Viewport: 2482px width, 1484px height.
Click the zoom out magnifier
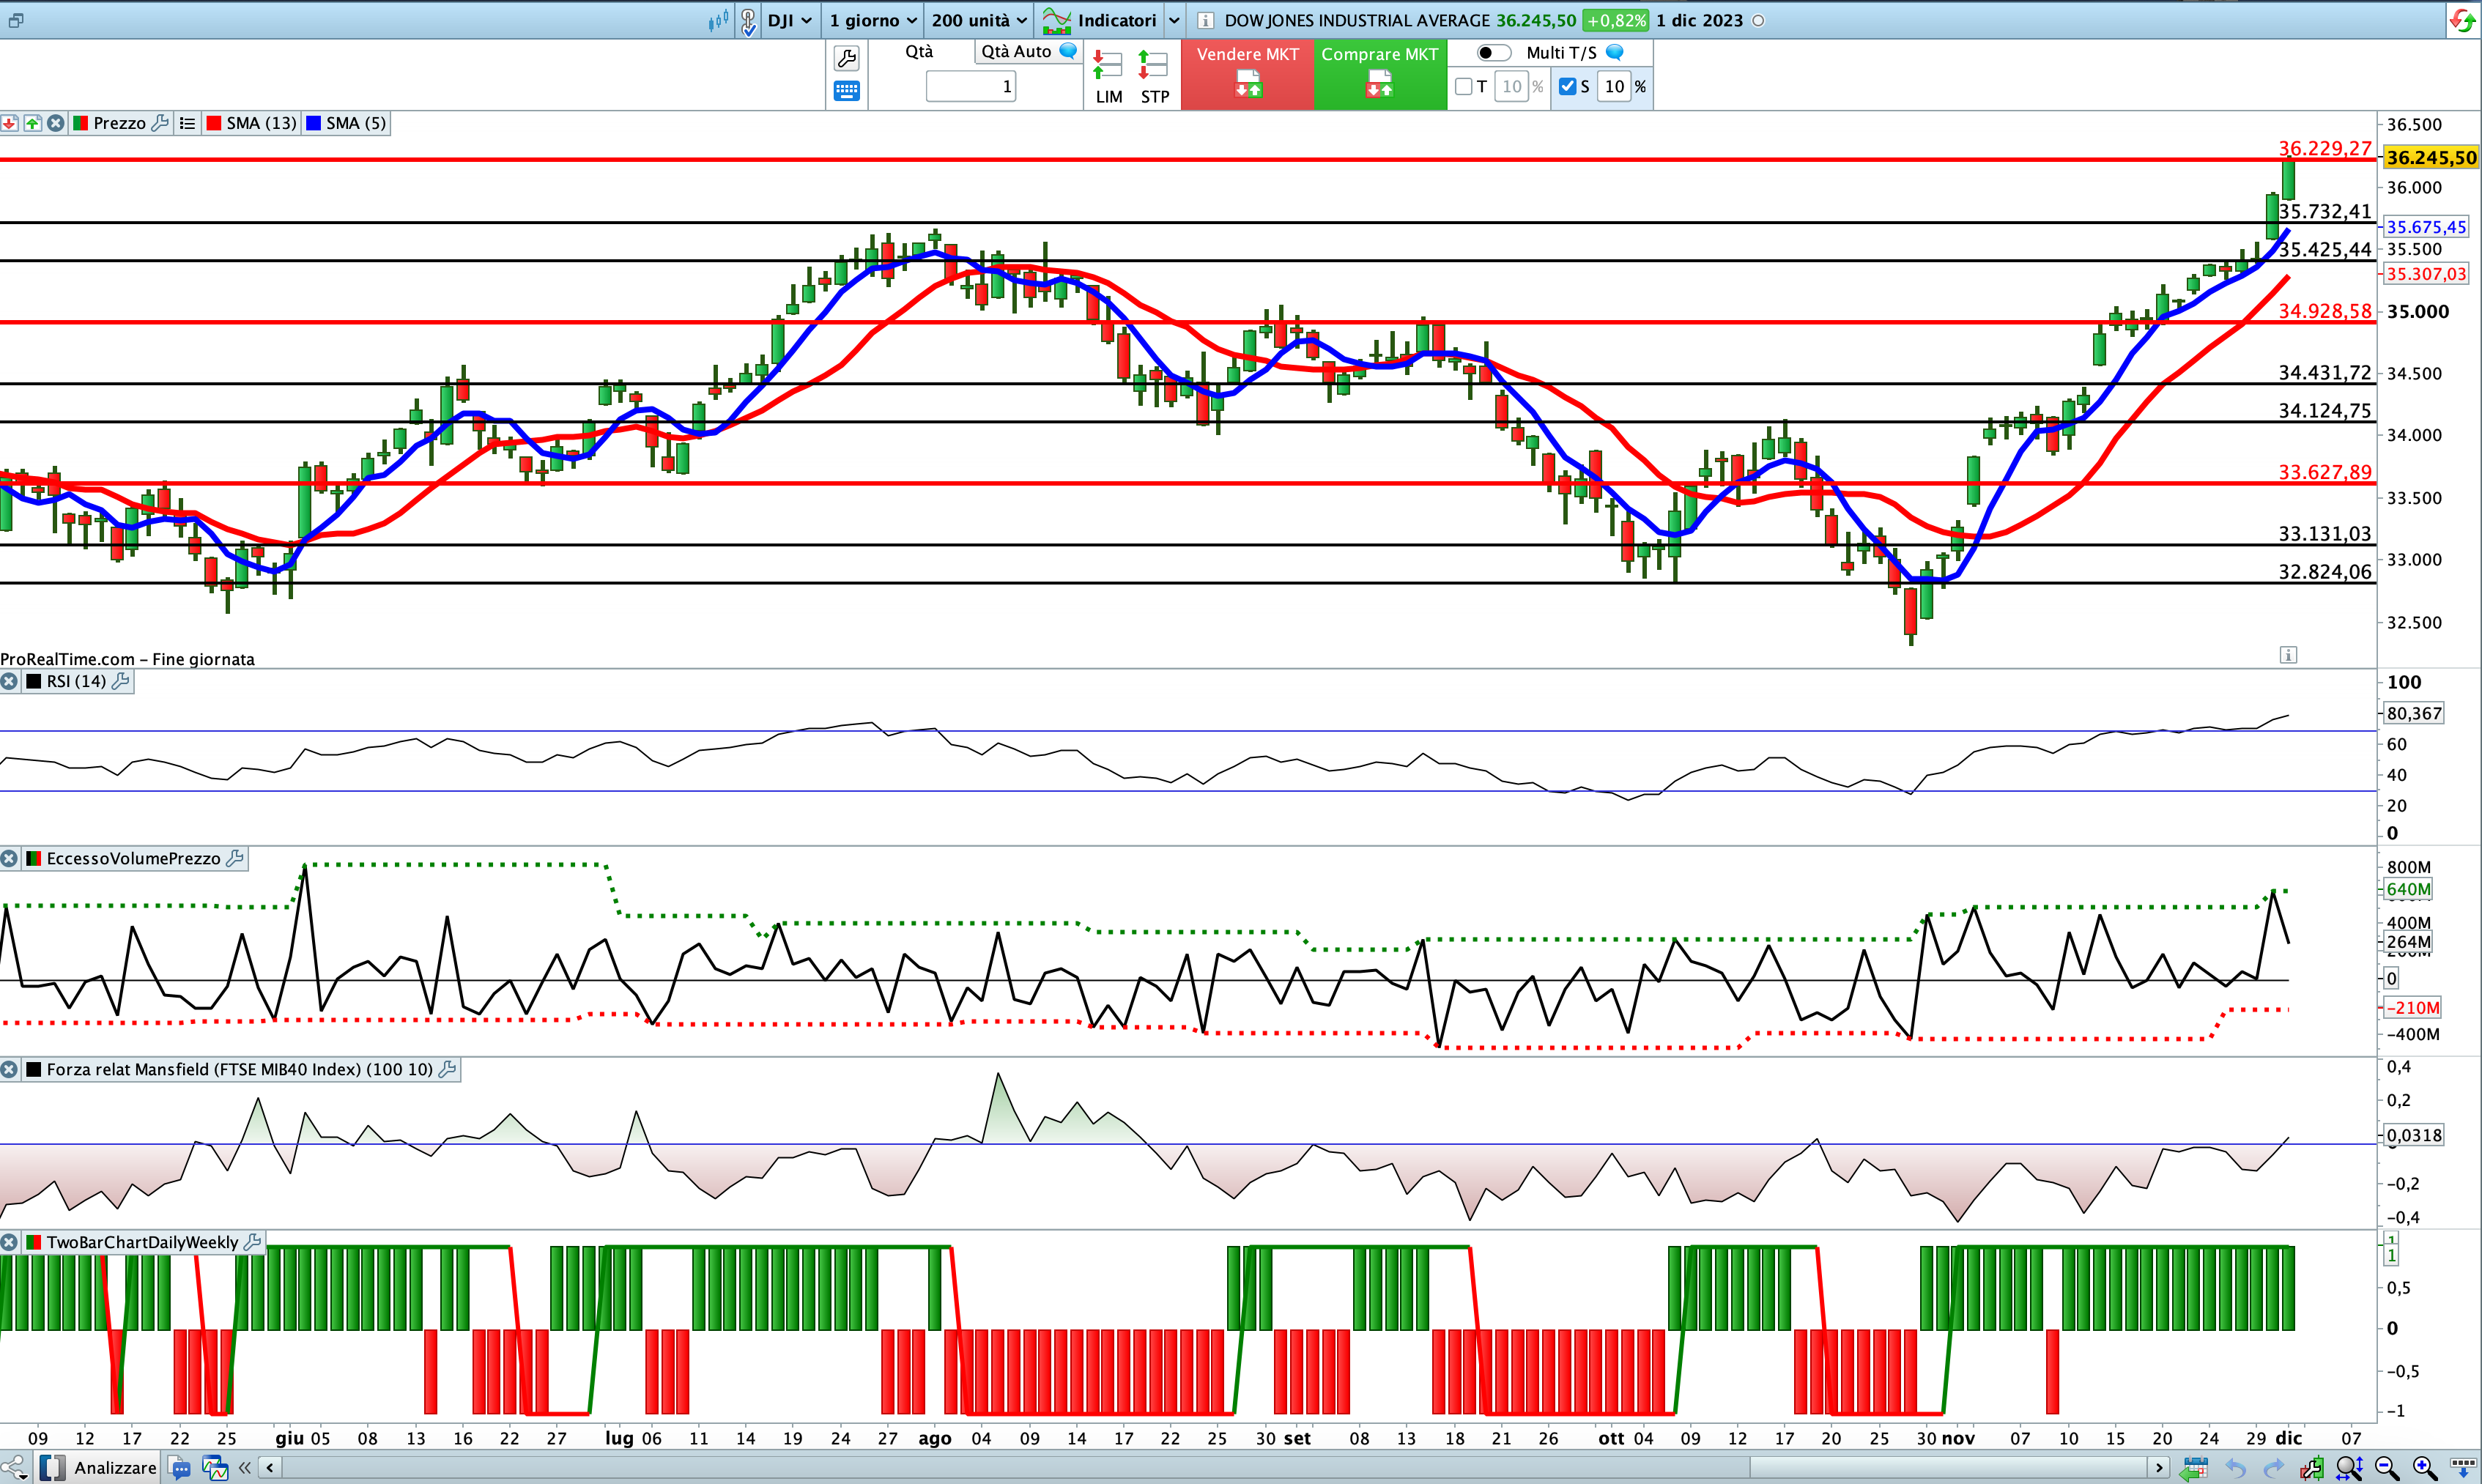pyautogui.click(x=2387, y=1468)
